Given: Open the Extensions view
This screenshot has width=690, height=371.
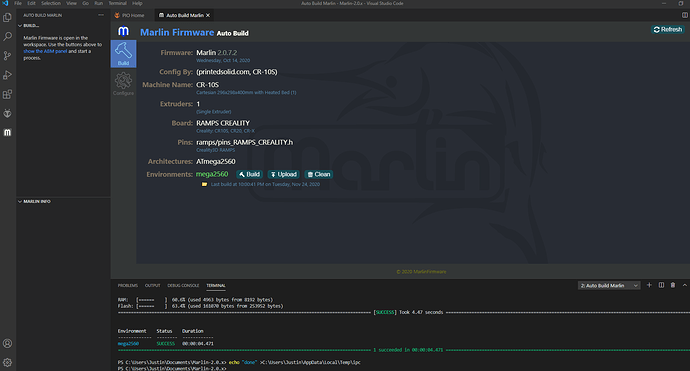Looking at the screenshot, I should tap(7, 94).
